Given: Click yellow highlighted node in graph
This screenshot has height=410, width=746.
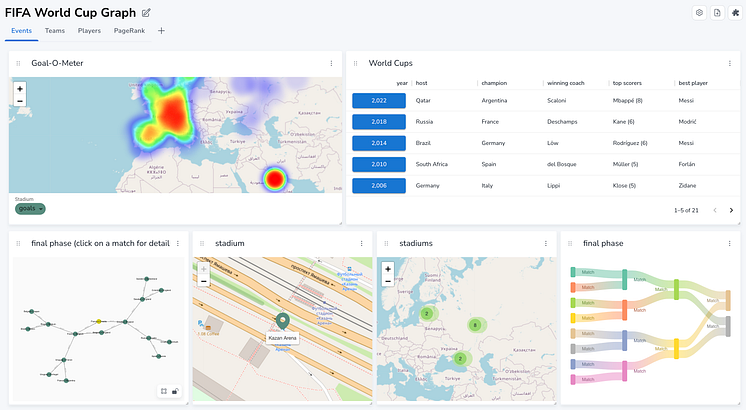Looking at the screenshot, I should click(x=99, y=322).
